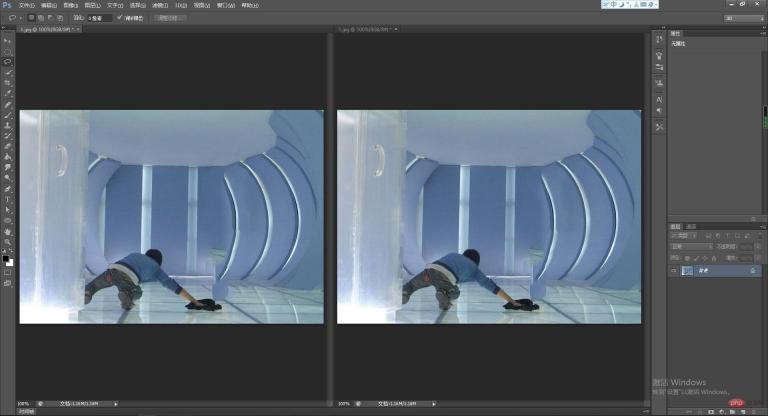Open the character (A) panel icon
The width and height of the screenshot is (768, 416).
pyautogui.click(x=660, y=99)
